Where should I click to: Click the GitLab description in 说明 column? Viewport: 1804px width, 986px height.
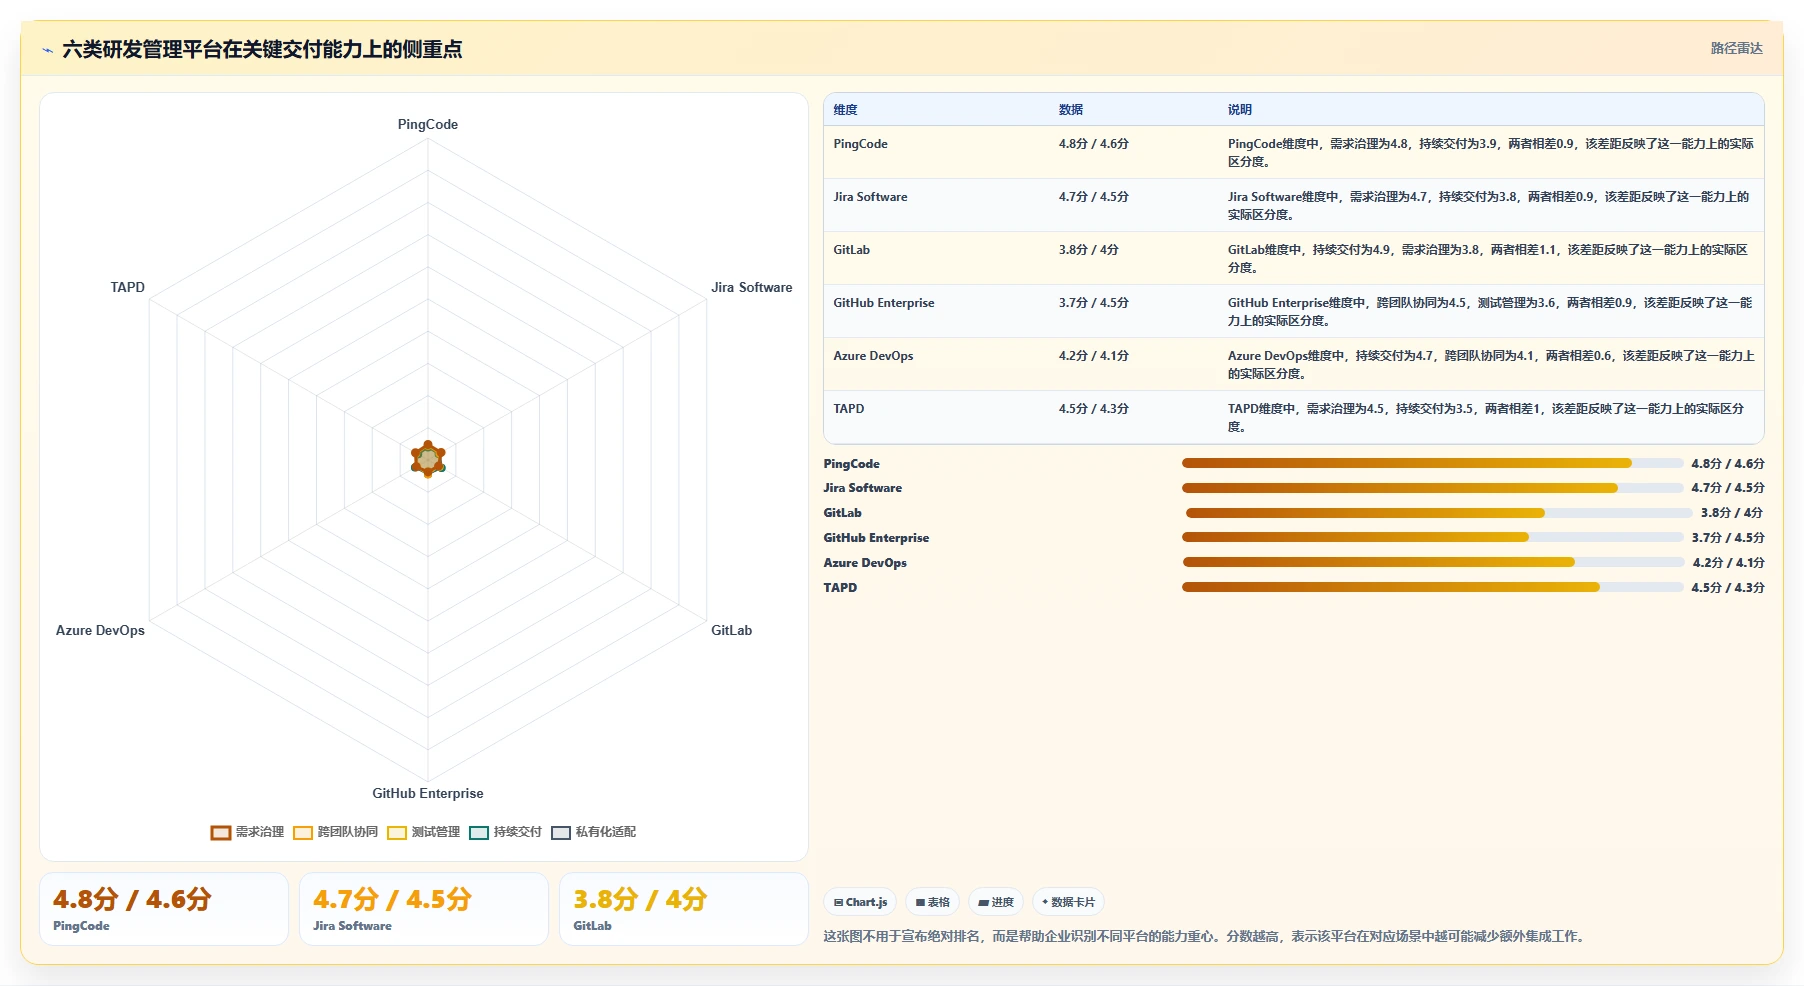pos(1488,259)
